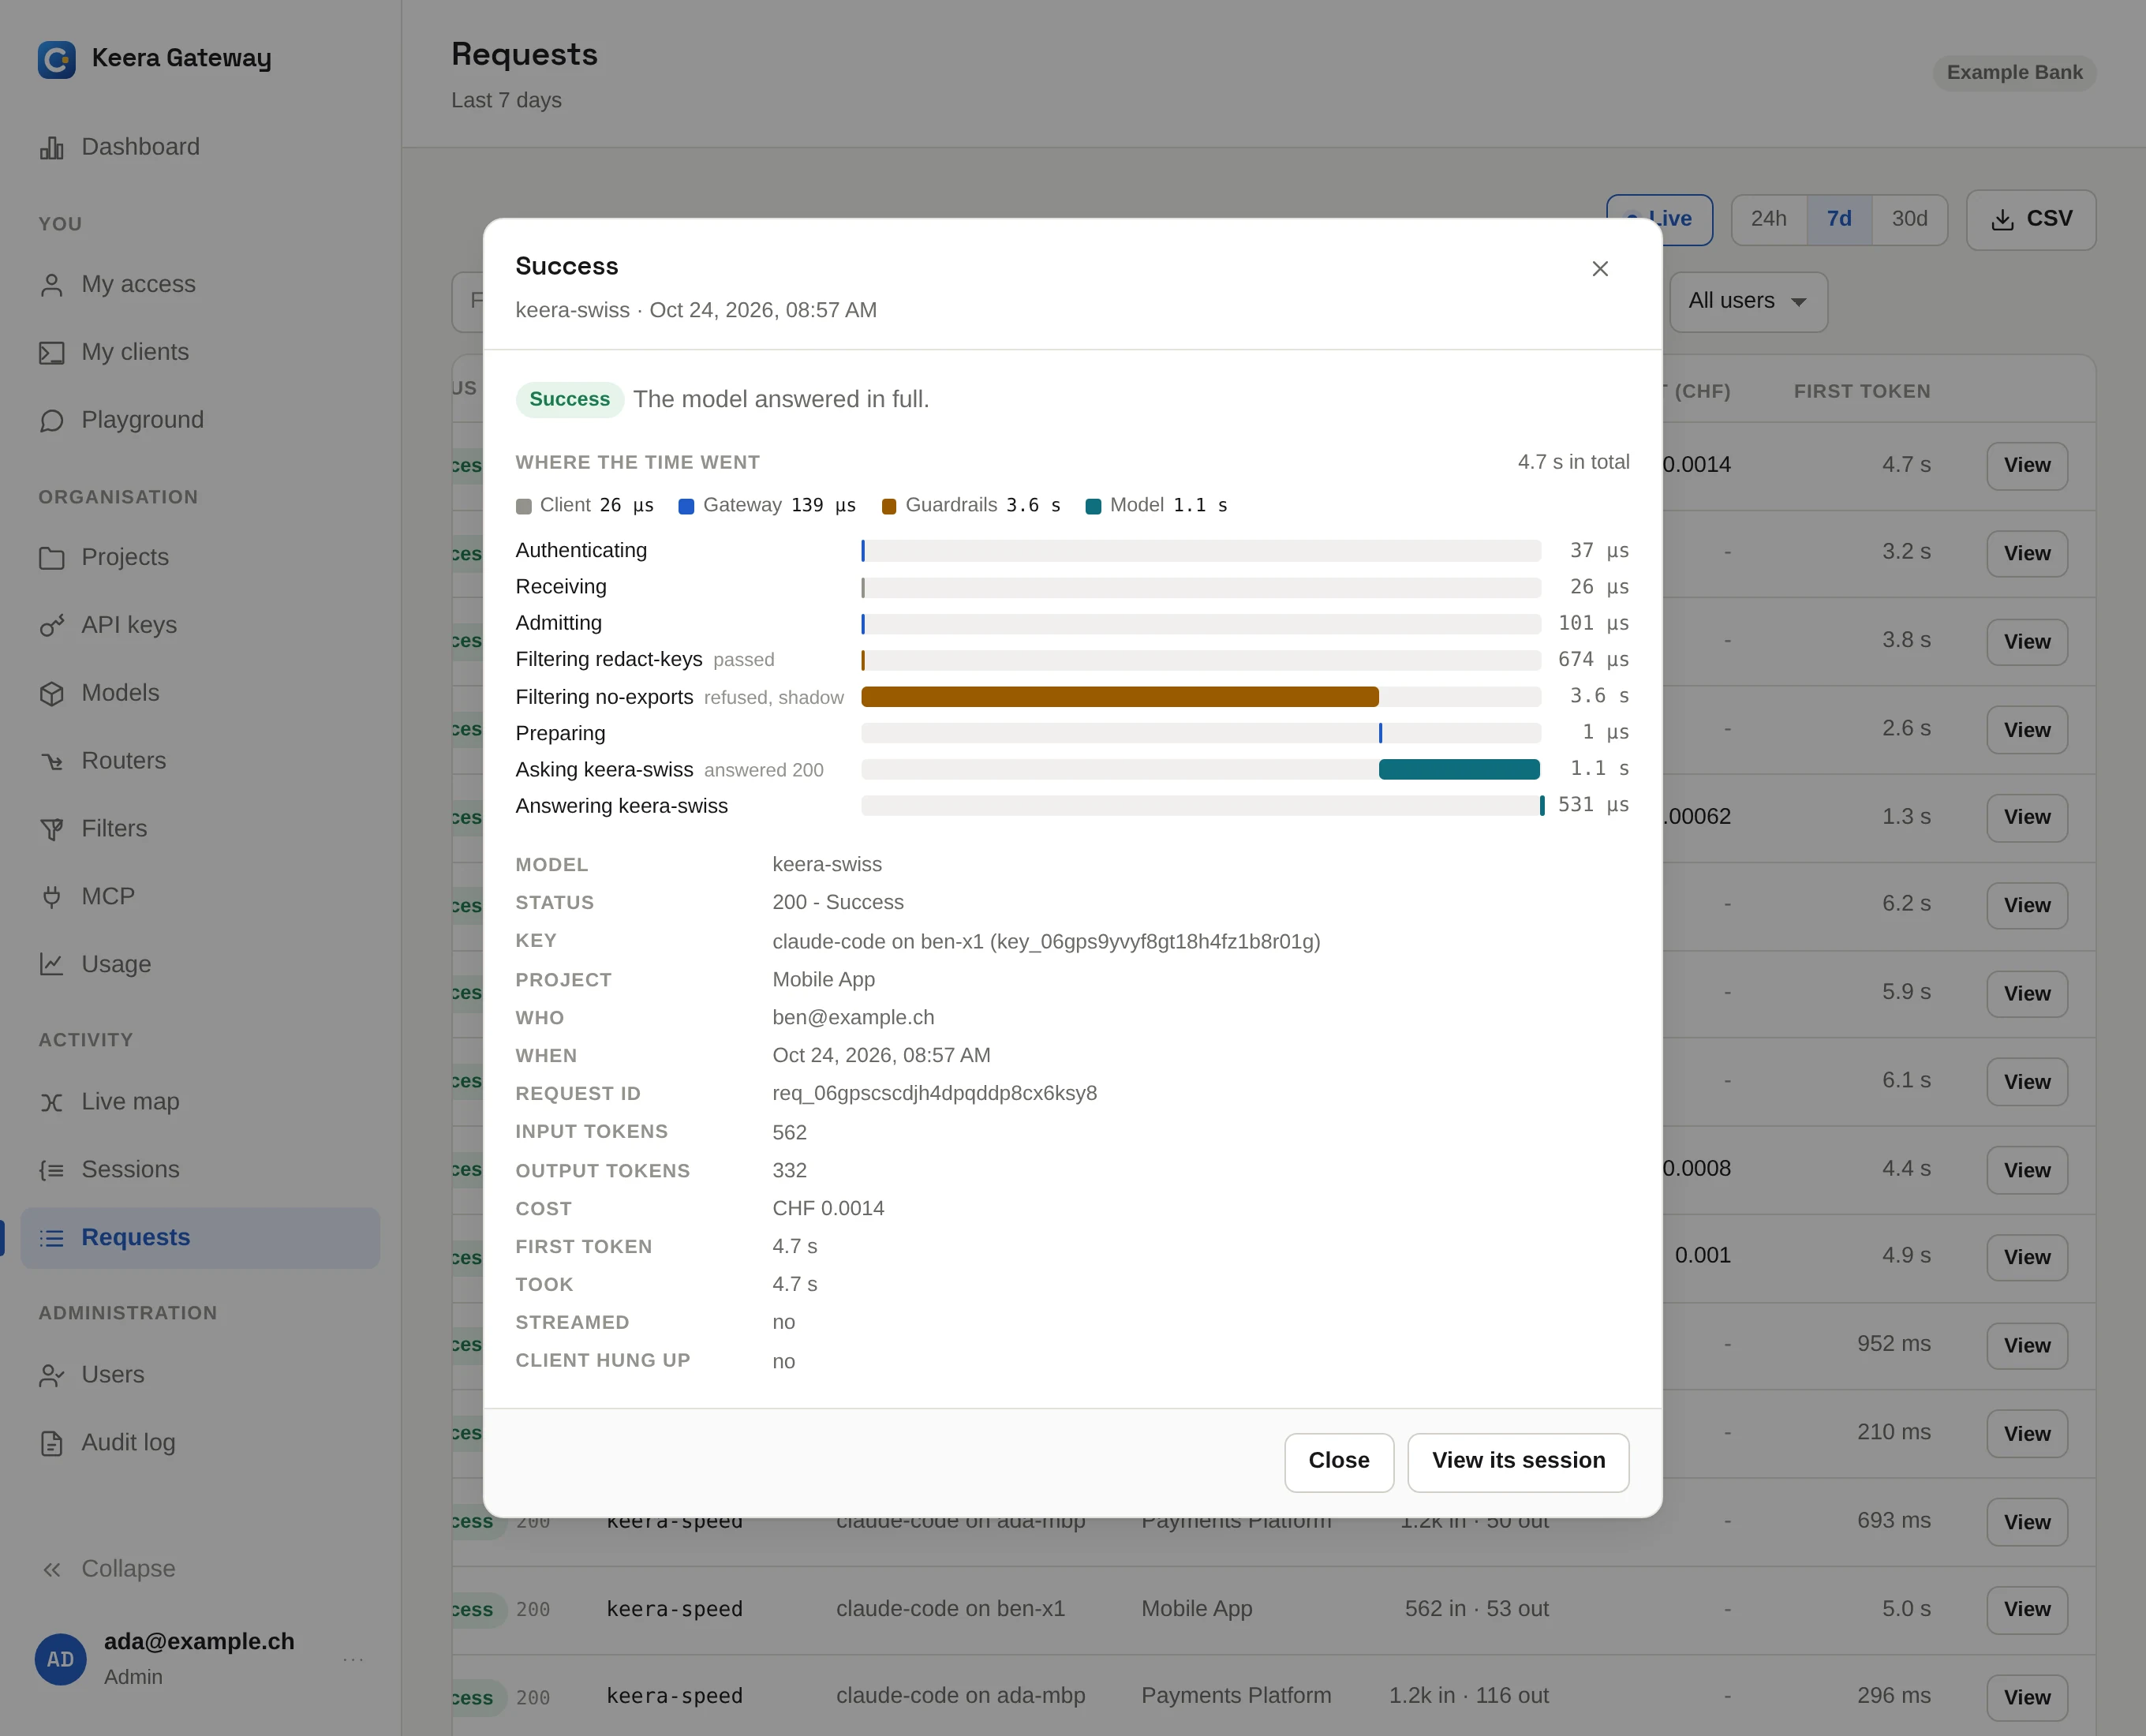Image resolution: width=2146 pixels, height=1736 pixels.
Task: Click the Close button in dialog
Action: click(1339, 1462)
